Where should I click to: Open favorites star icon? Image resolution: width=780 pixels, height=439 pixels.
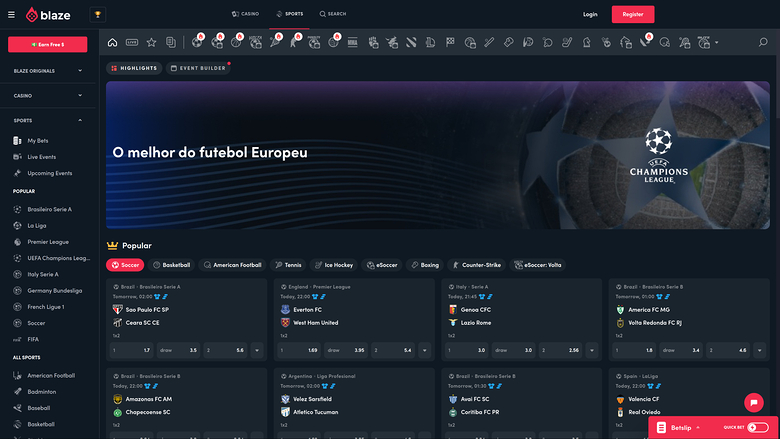(151, 42)
